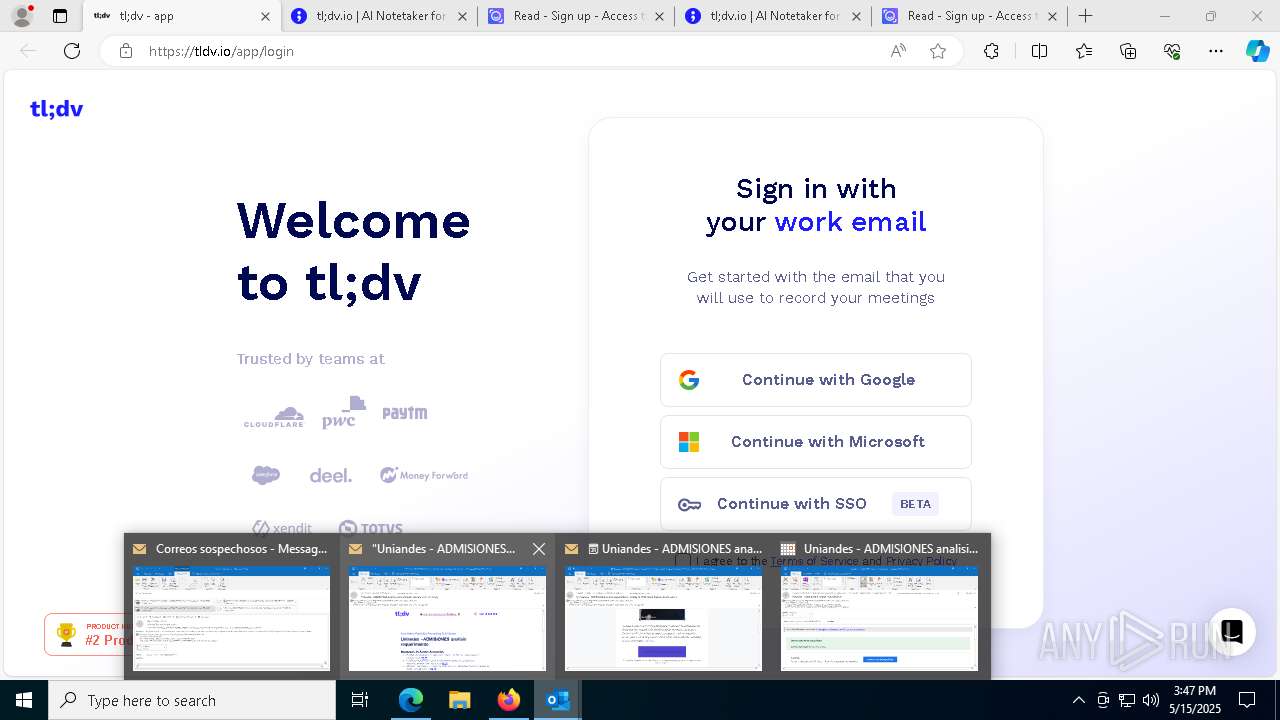
Task: Open the Copilot sidebar
Action: coord(1258,51)
